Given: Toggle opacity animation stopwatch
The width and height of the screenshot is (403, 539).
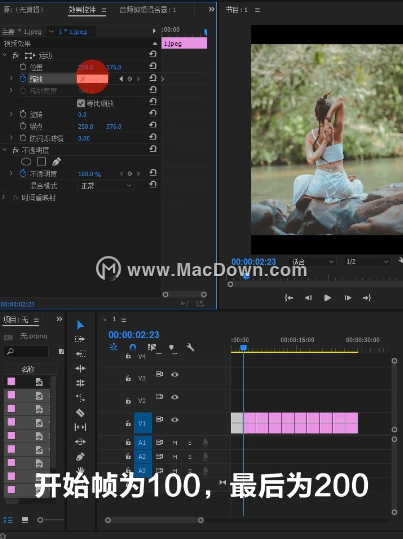Looking at the screenshot, I should [23, 173].
